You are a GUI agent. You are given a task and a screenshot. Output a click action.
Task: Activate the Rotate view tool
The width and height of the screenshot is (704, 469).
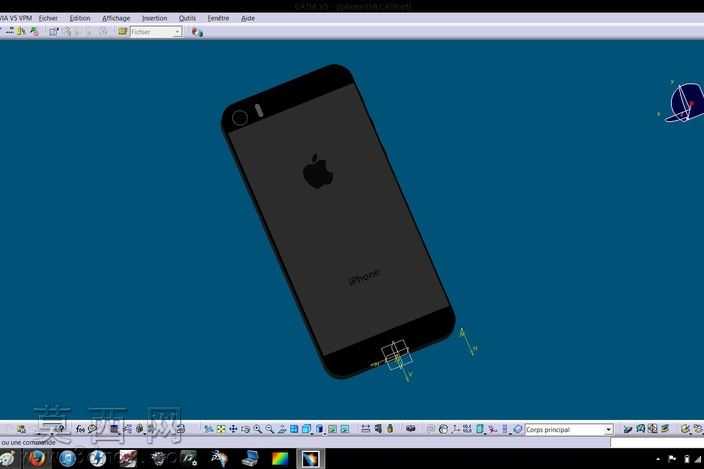pyautogui.click(x=245, y=429)
